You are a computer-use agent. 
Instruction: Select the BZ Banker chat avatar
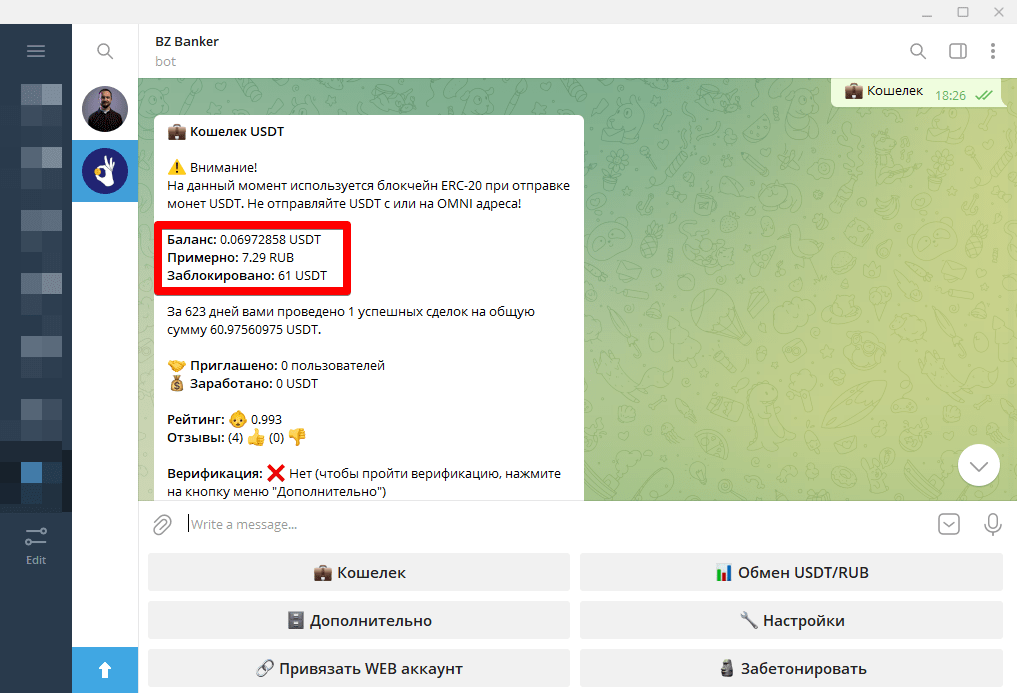tap(105, 171)
